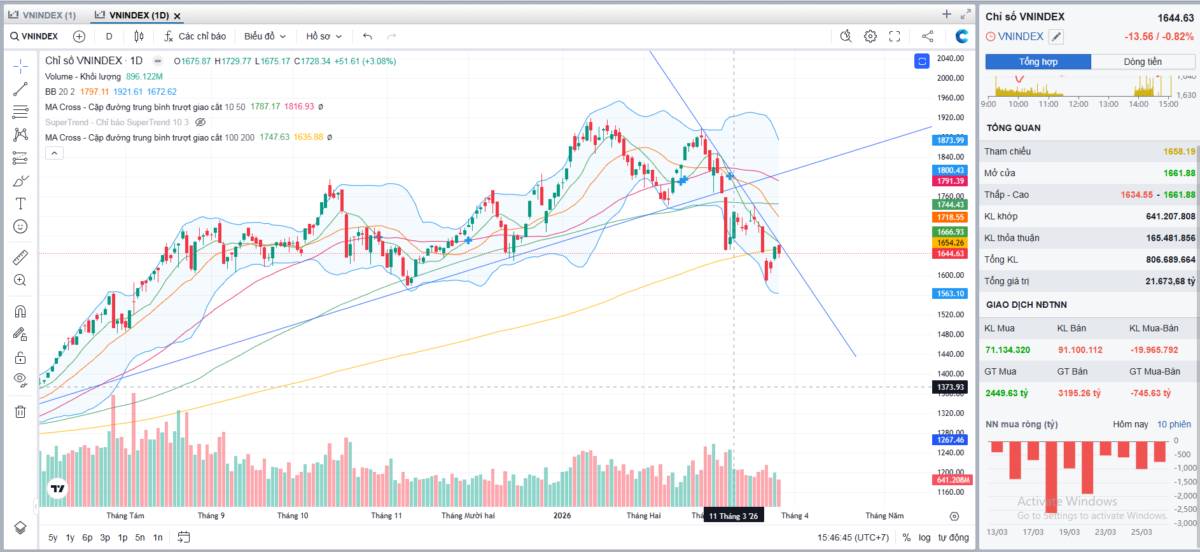Screen dimensions: 1200x552
Task: Open the forecasting and measurement tools
Action: tap(20, 158)
